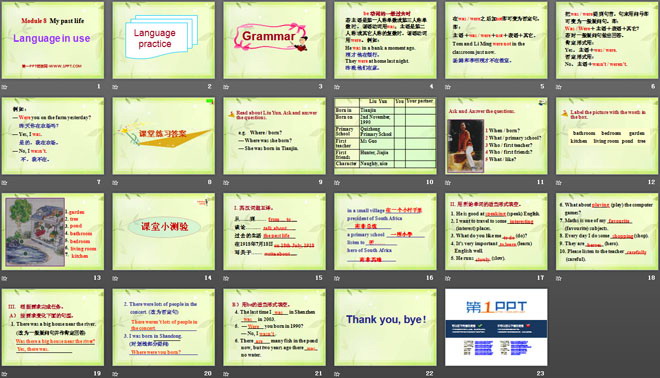Select slide 18 'What about playing' exercise thumbnail
This screenshot has width=660, height=378.
click(x=607, y=232)
